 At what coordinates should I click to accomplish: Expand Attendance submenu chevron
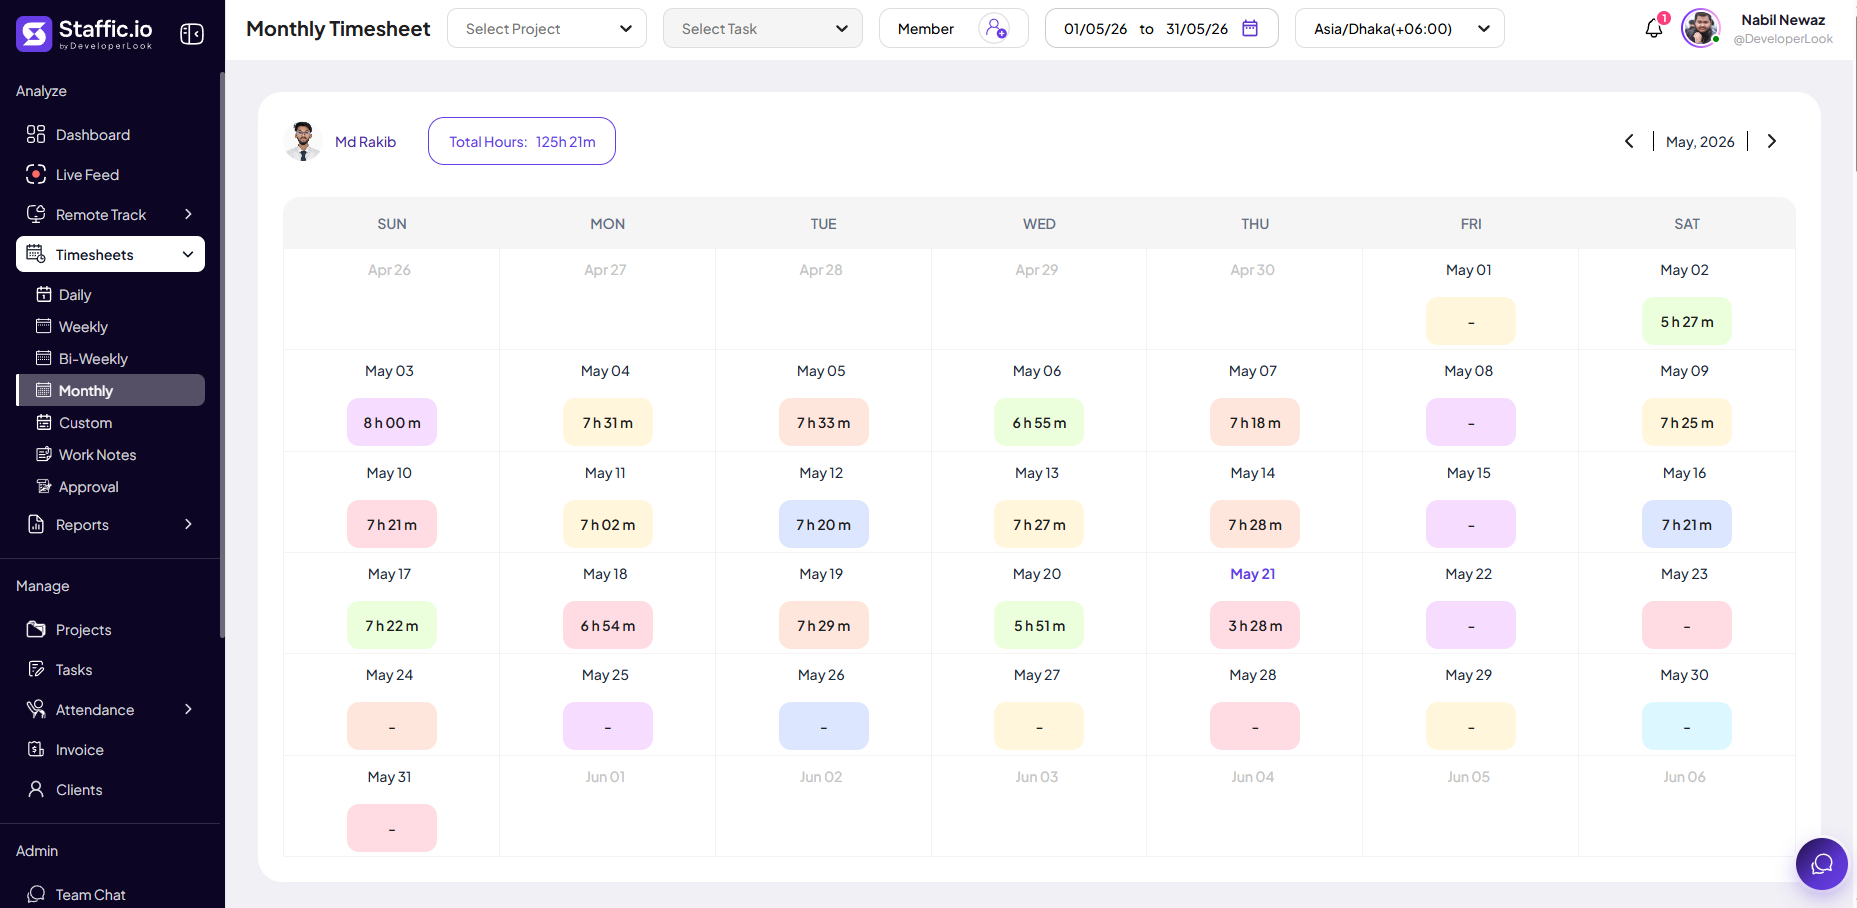click(188, 709)
